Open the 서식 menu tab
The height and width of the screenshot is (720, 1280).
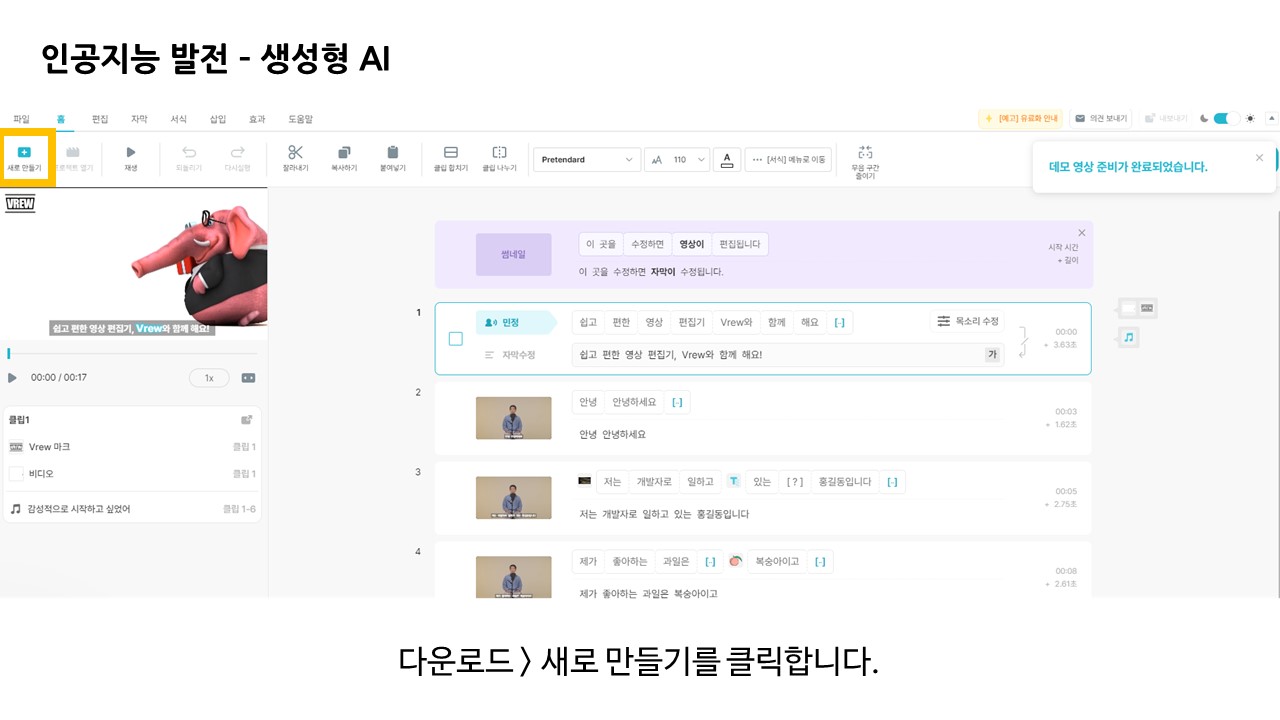[178, 119]
